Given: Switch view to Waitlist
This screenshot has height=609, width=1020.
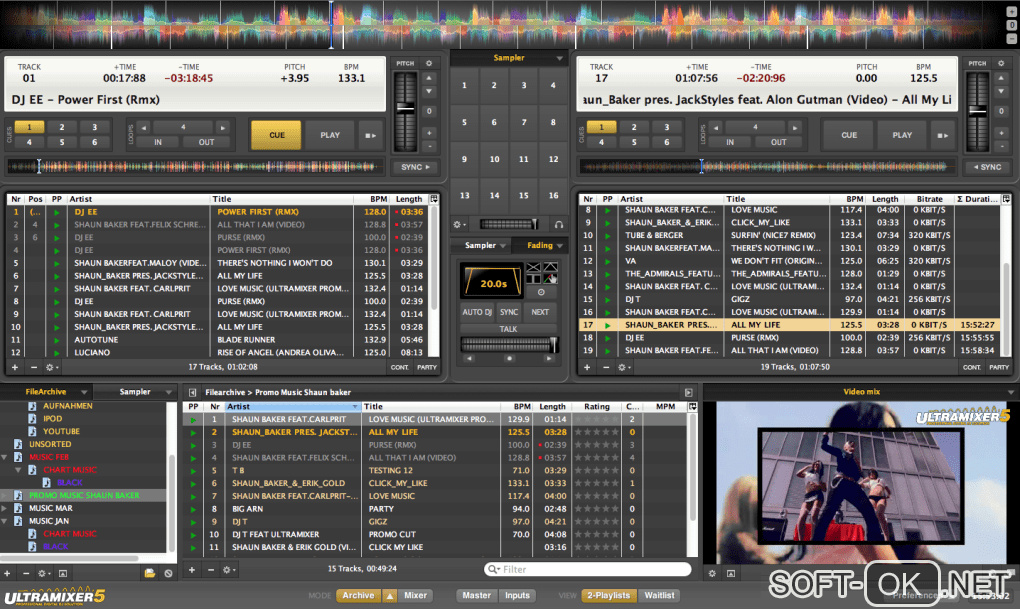Looking at the screenshot, I should coord(659,595).
